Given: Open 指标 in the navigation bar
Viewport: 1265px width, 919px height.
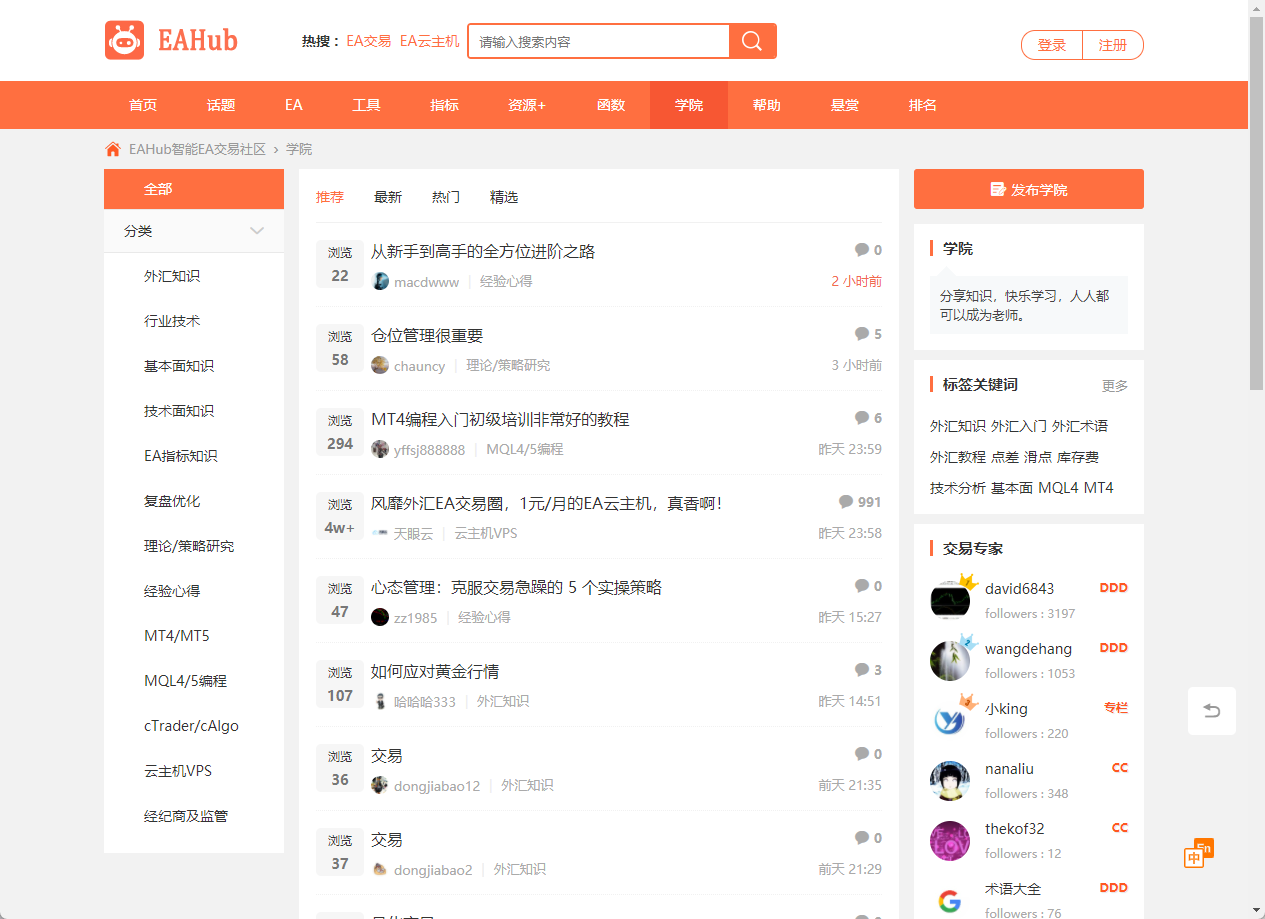Looking at the screenshot, I should (x=444, y=105).
